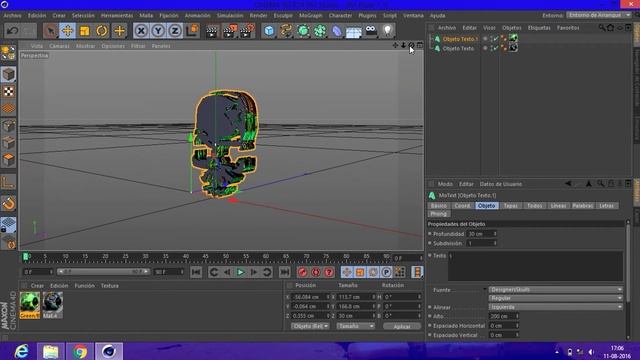Viewport: 640px width, 360px height.
Task: Open the Simulación menu
Action: point(230,16)
